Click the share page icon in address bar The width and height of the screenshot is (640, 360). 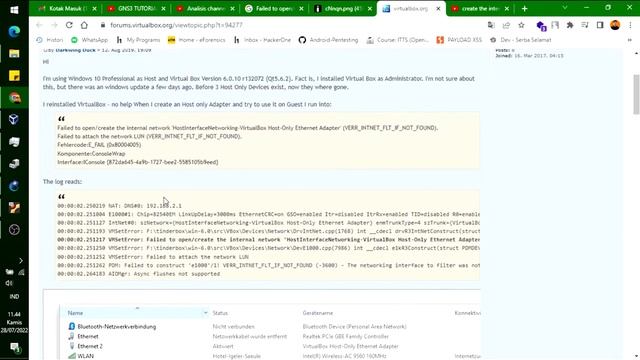(x=506, y=25)
